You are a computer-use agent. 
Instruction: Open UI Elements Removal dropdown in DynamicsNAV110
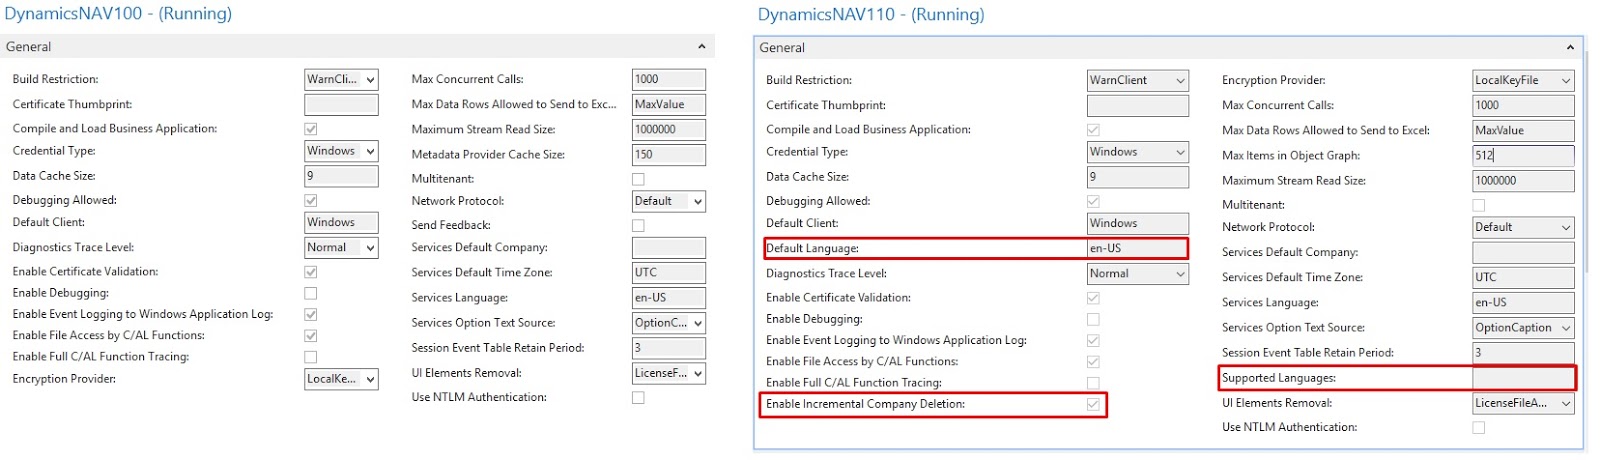click(x=1523, y=403)
